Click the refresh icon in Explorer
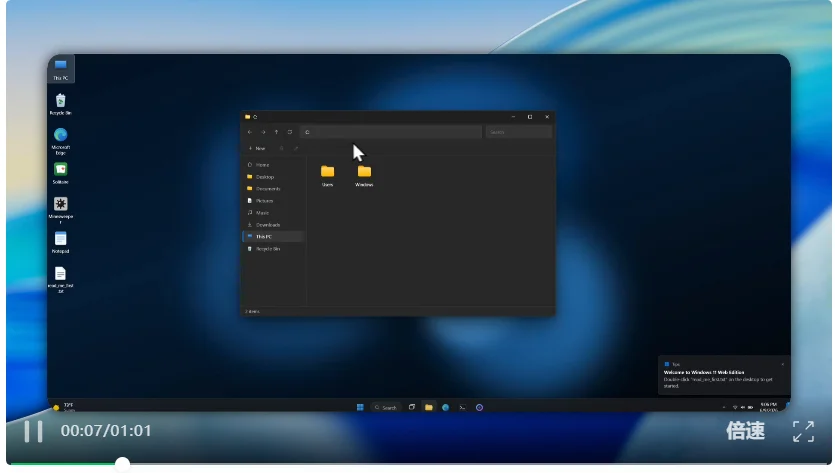The width and height of the screenshot is (835, 473). 290,132
